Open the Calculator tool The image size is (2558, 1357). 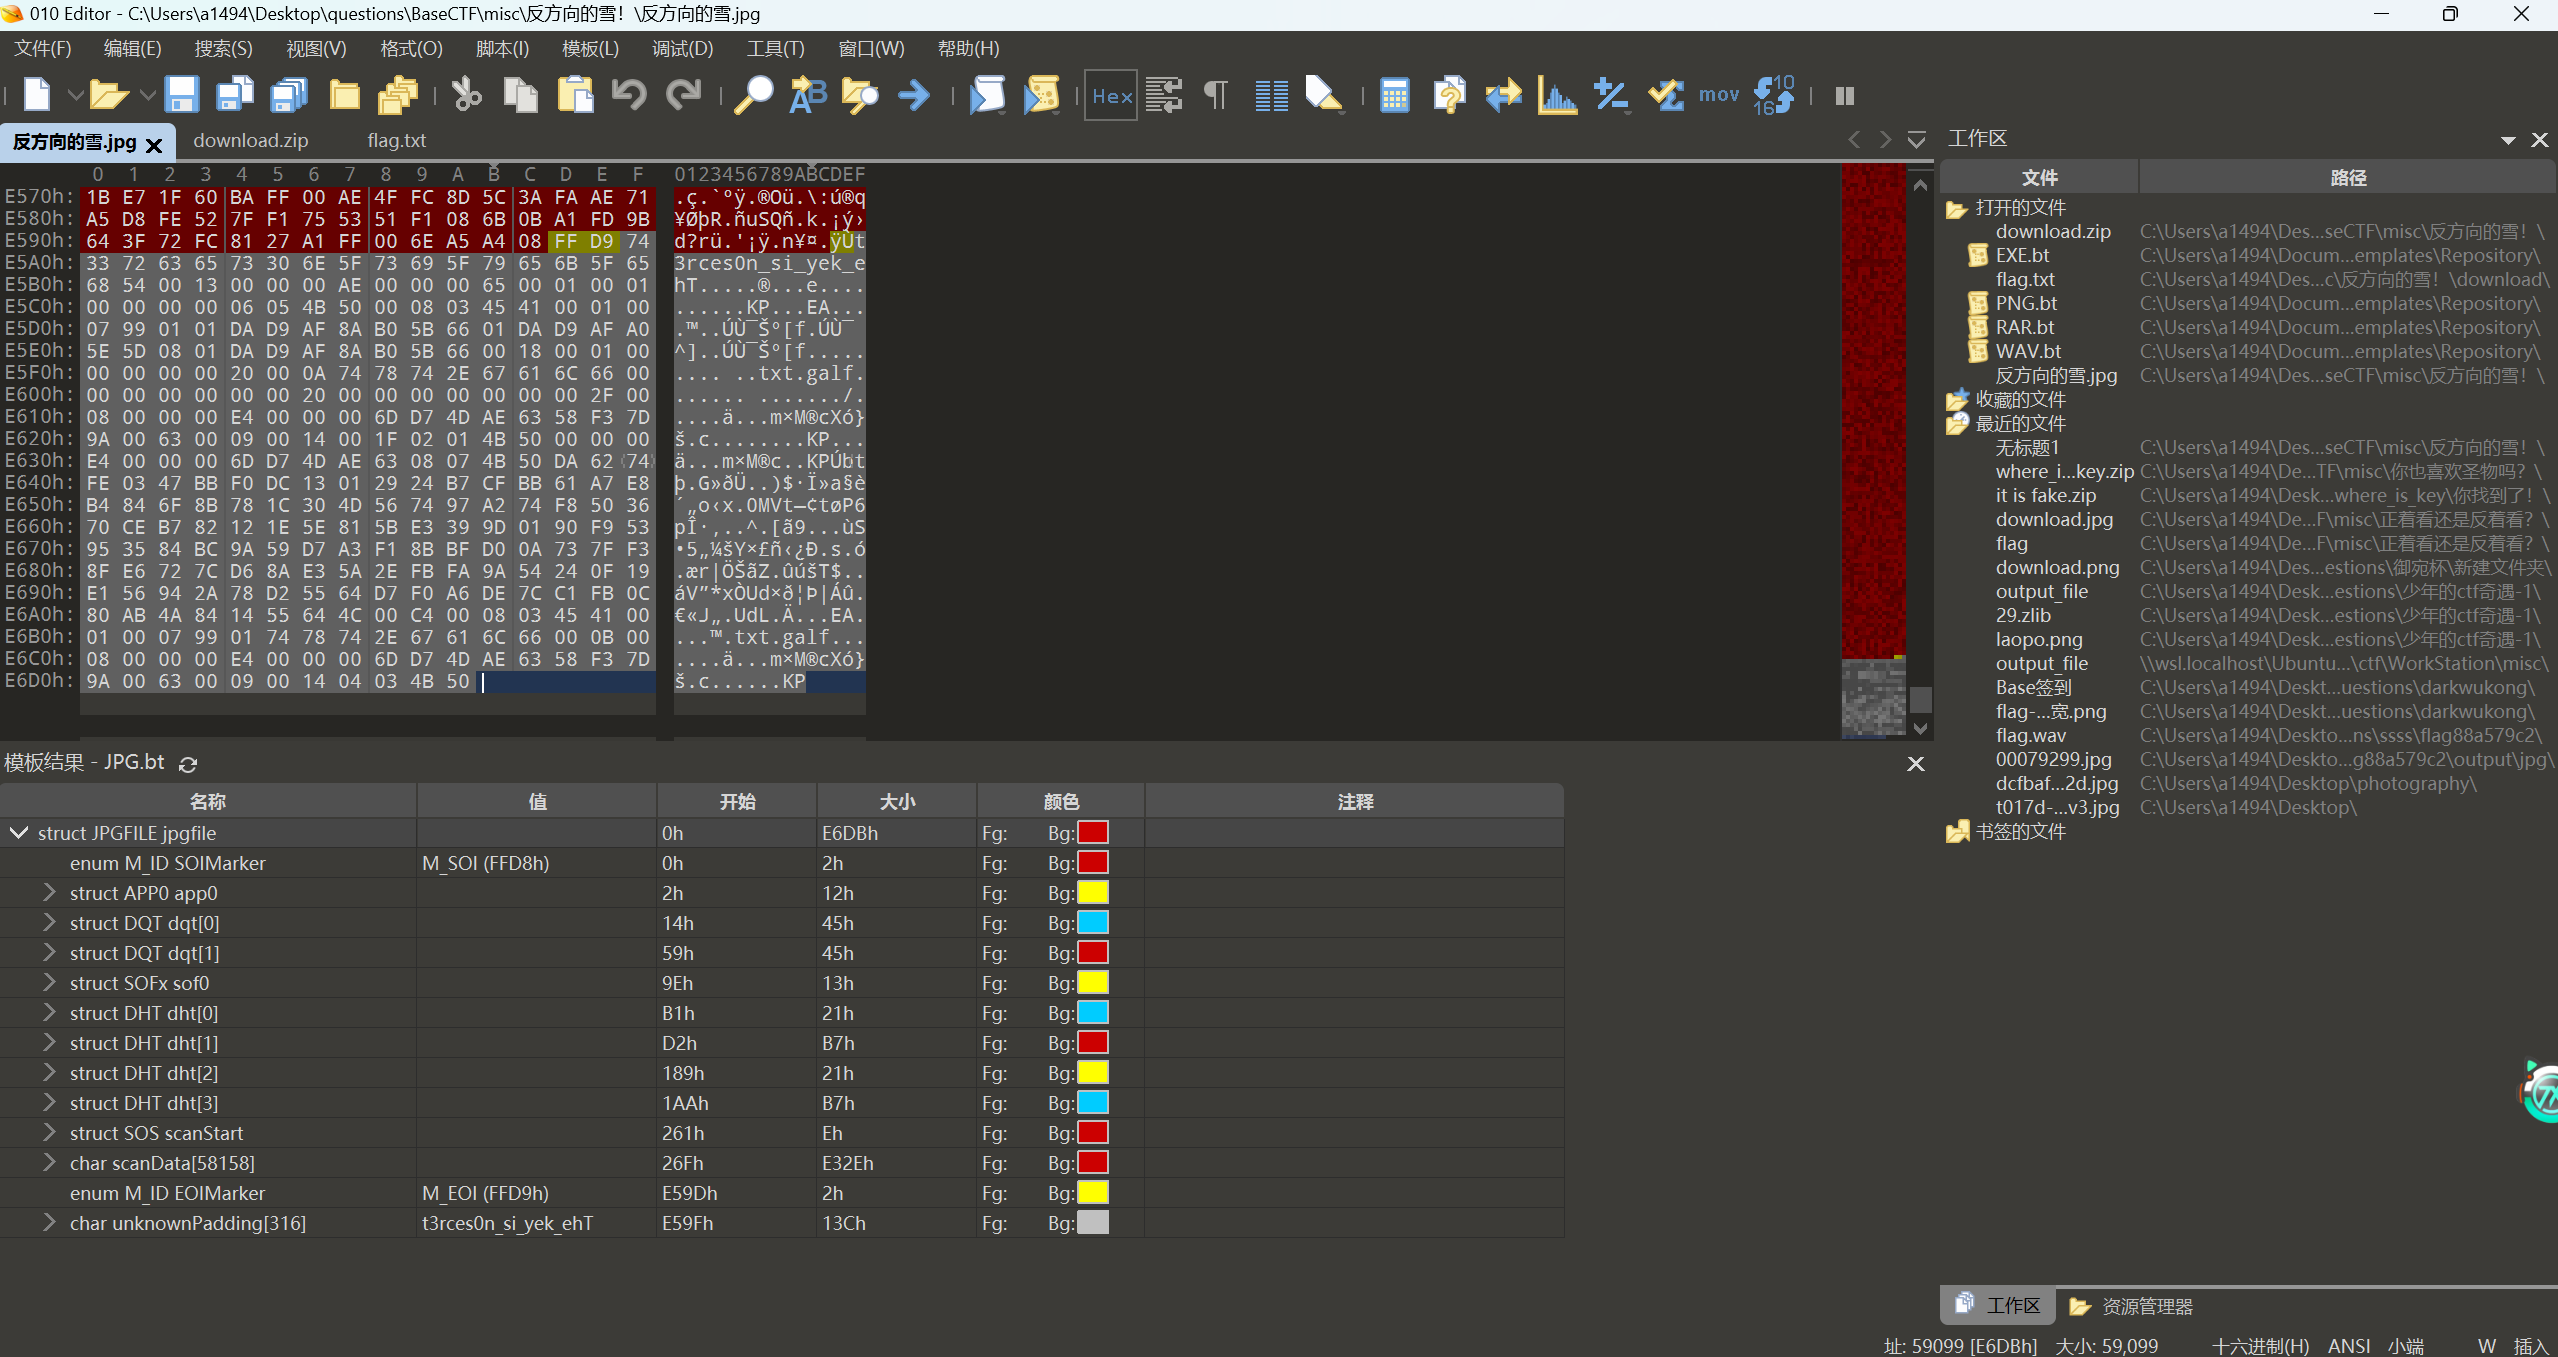[x=1394, y=95]
